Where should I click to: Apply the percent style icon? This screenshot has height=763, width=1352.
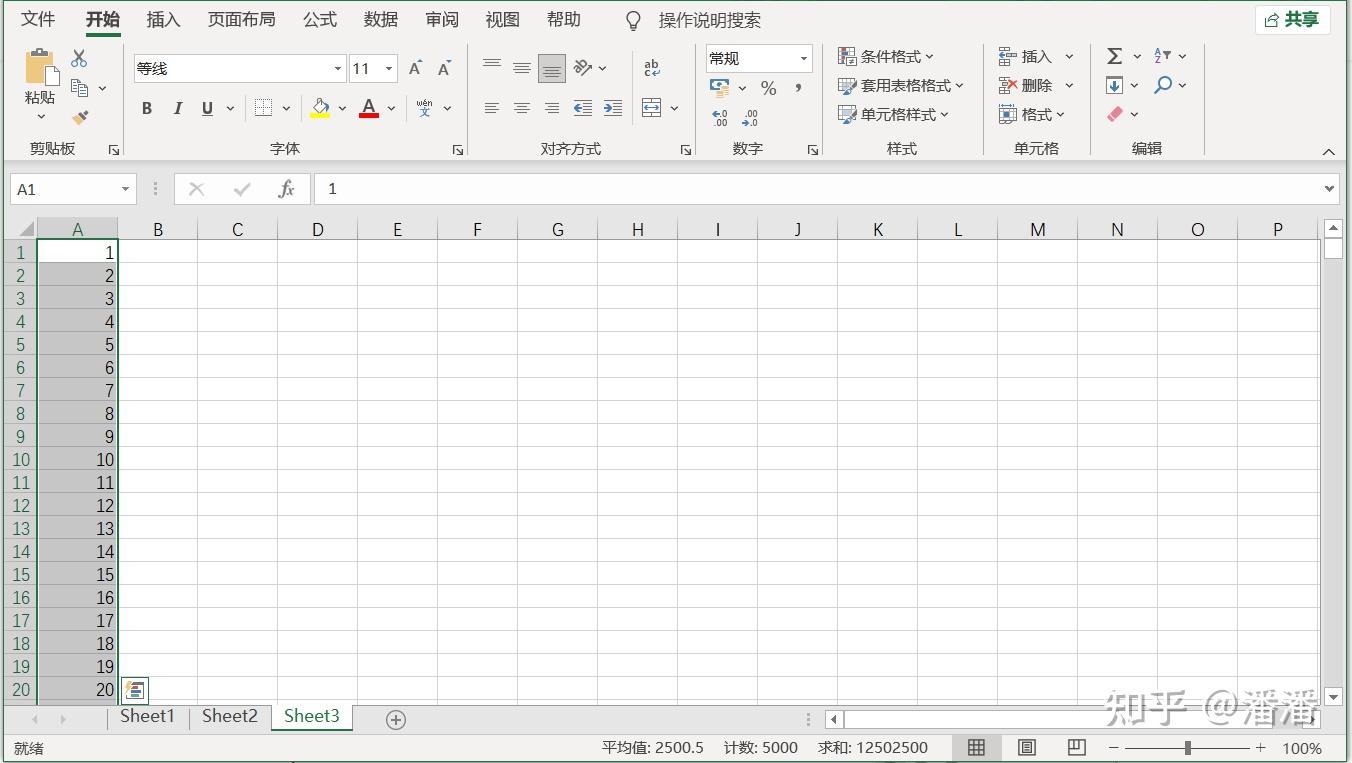[x=768, y=88]
